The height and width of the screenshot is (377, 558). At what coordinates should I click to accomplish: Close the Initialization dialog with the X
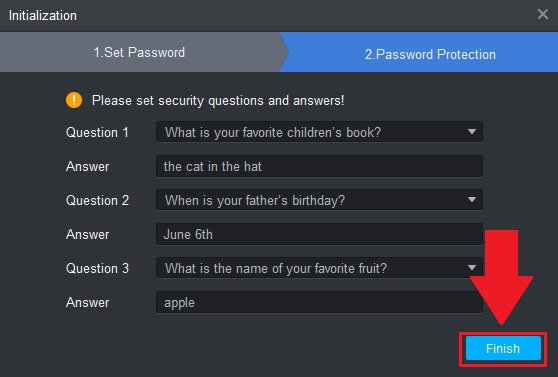pos(542,14)
